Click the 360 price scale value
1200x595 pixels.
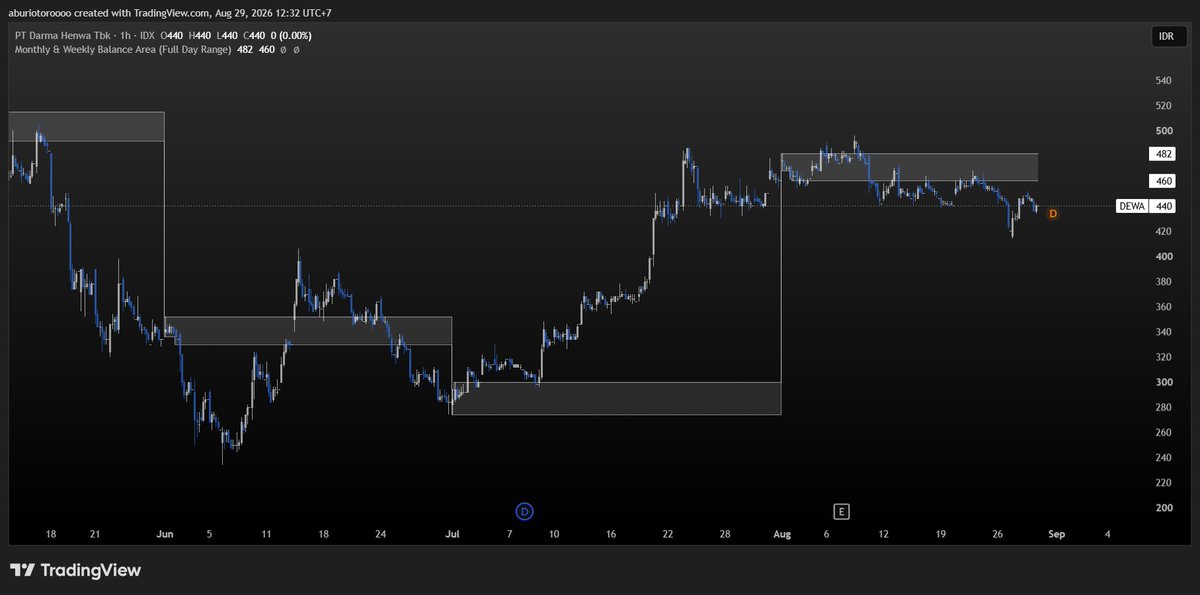[x=1163, y=307]
